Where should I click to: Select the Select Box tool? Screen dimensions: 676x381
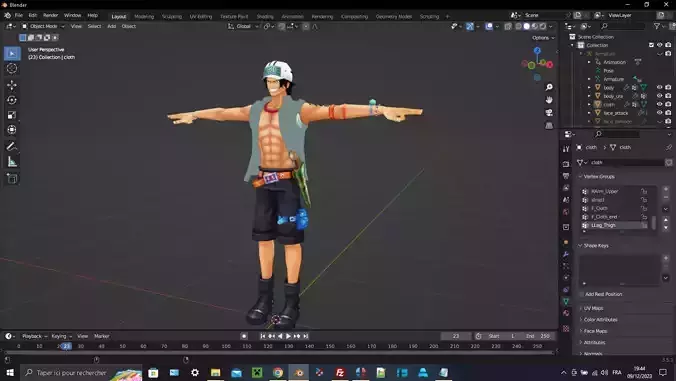click(12, 53)
